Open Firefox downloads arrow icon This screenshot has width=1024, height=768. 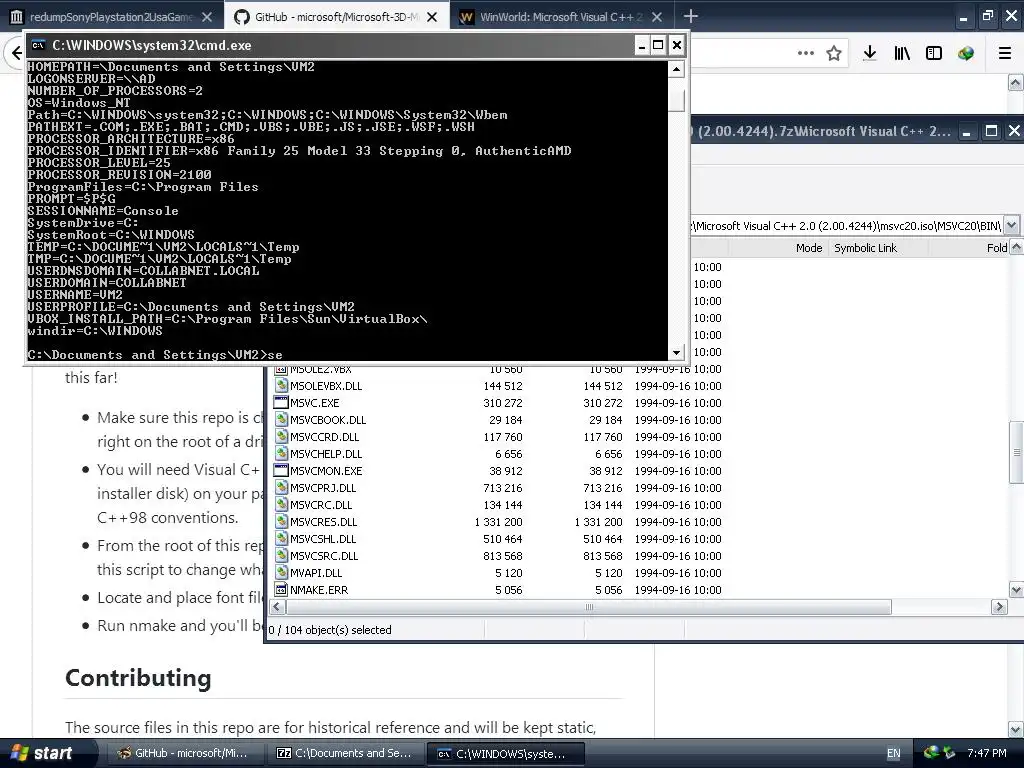869,54
